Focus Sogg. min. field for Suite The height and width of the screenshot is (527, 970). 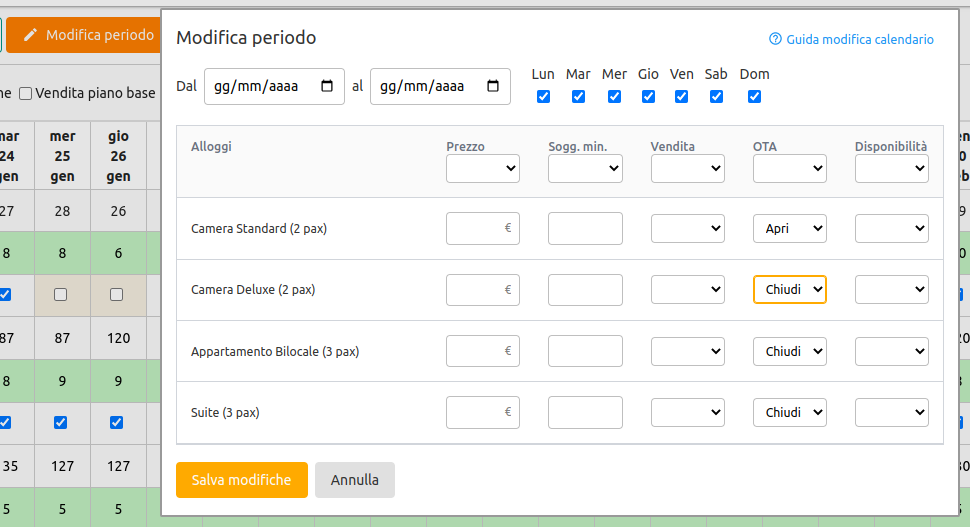(x=585, y=412)
